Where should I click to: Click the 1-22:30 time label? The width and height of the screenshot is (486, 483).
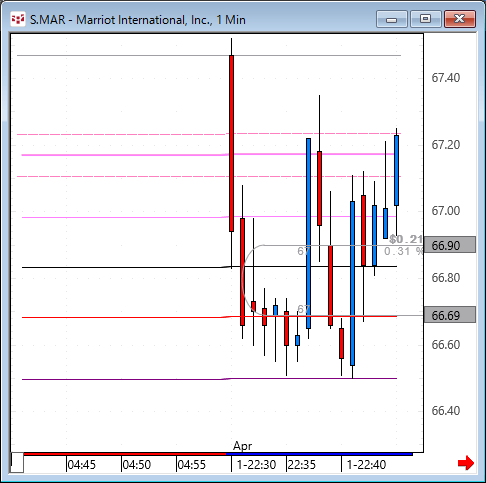[256, 465]
